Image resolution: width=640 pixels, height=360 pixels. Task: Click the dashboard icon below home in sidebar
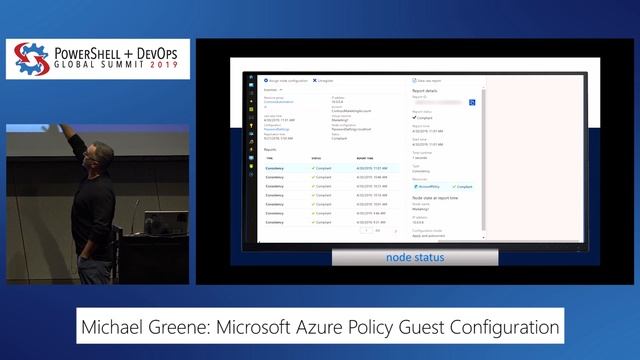point(251,85)
